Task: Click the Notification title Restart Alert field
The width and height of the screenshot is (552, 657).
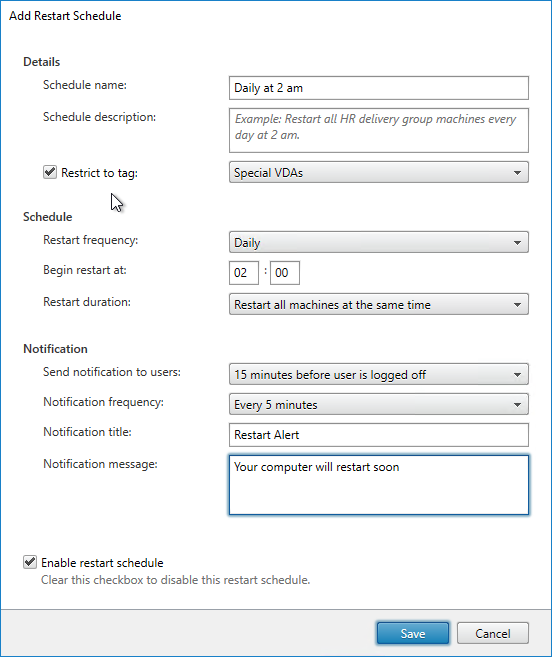Action: 378,435
